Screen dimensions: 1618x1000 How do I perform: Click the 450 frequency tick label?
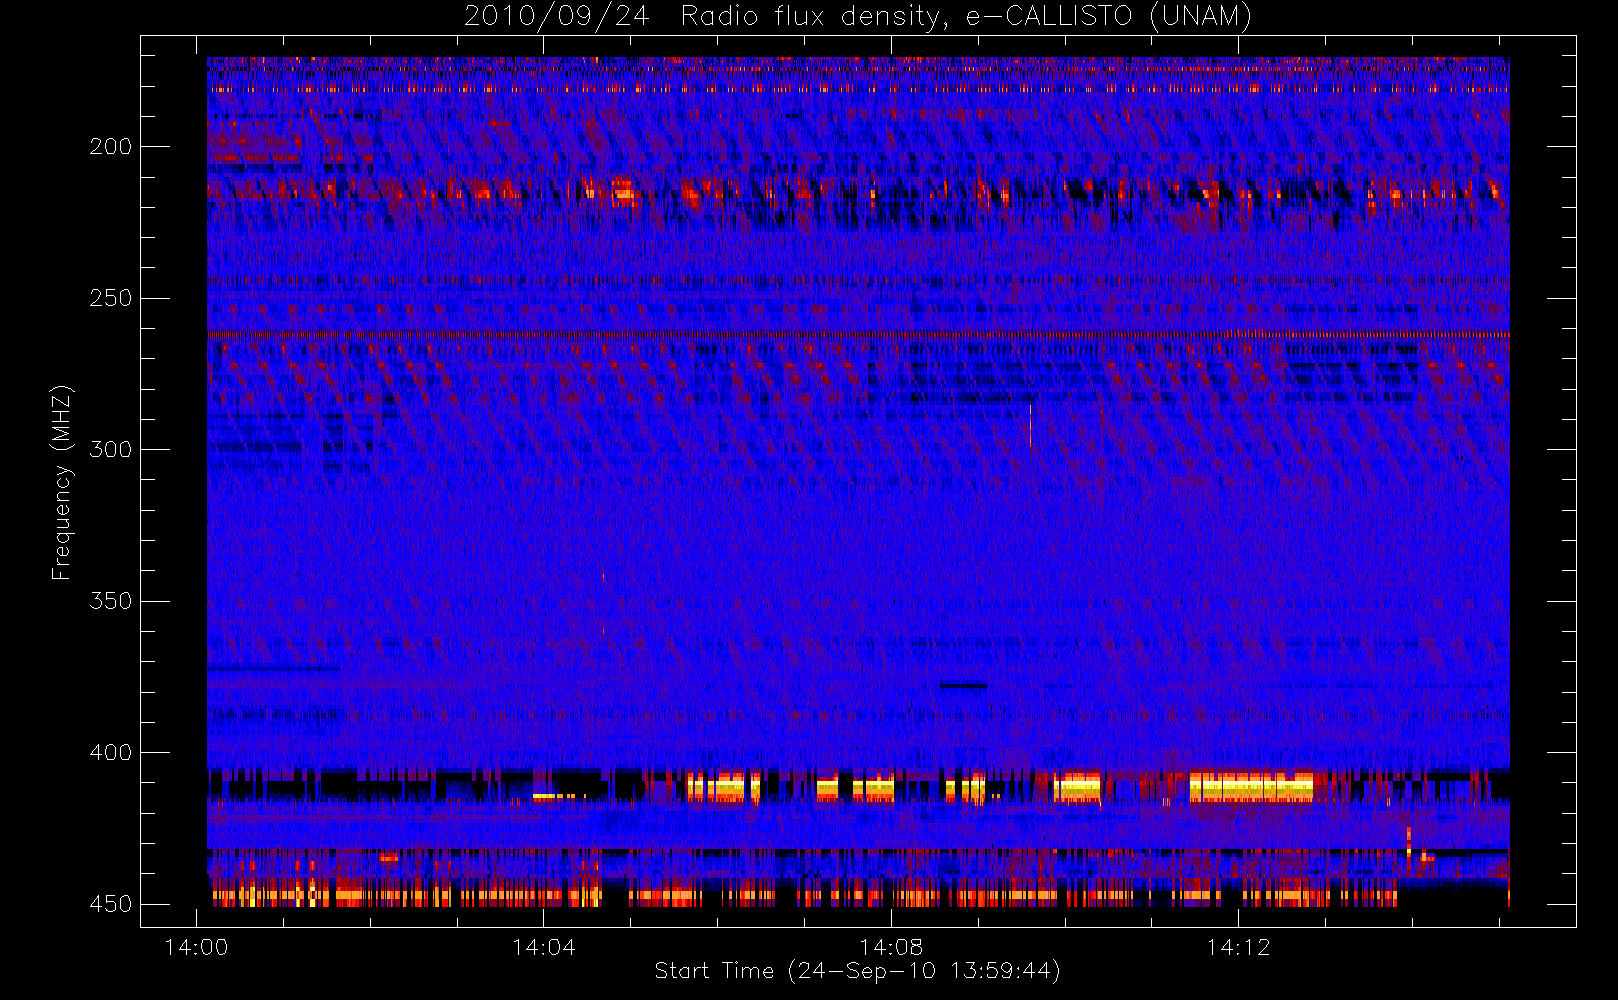pyautogui.click(x=110, y=904)
